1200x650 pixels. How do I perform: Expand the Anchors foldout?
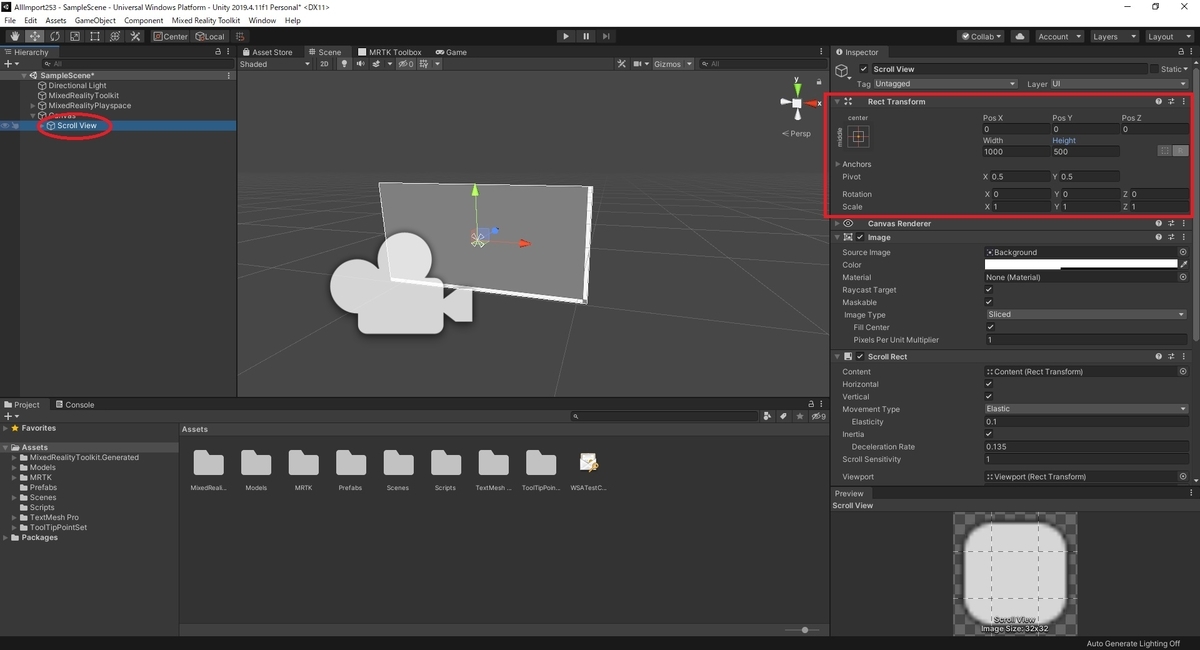pyautogui.click(x=838, y=164)
